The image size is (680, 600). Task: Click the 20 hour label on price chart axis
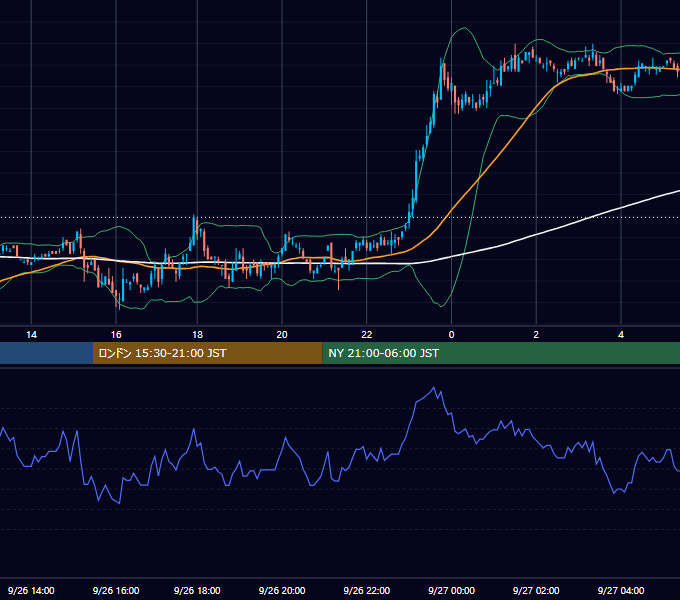point(282,335)
